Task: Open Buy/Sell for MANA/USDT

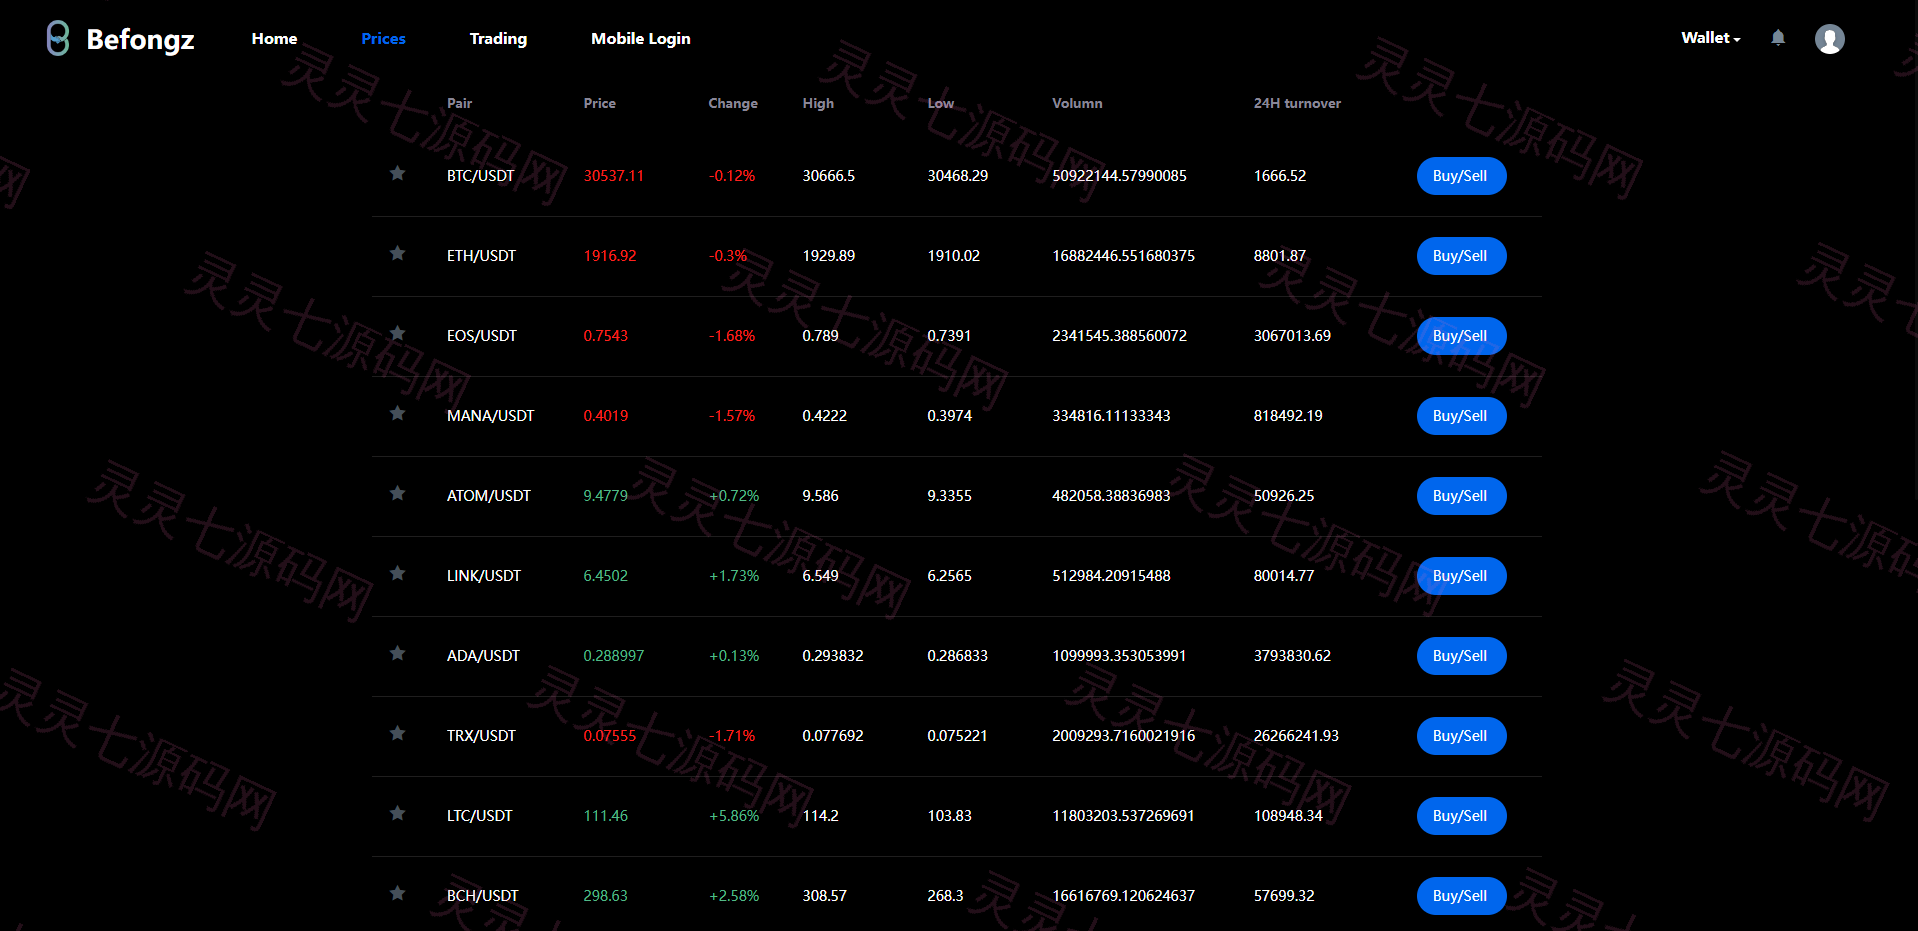Action: tap(1461, 416)
